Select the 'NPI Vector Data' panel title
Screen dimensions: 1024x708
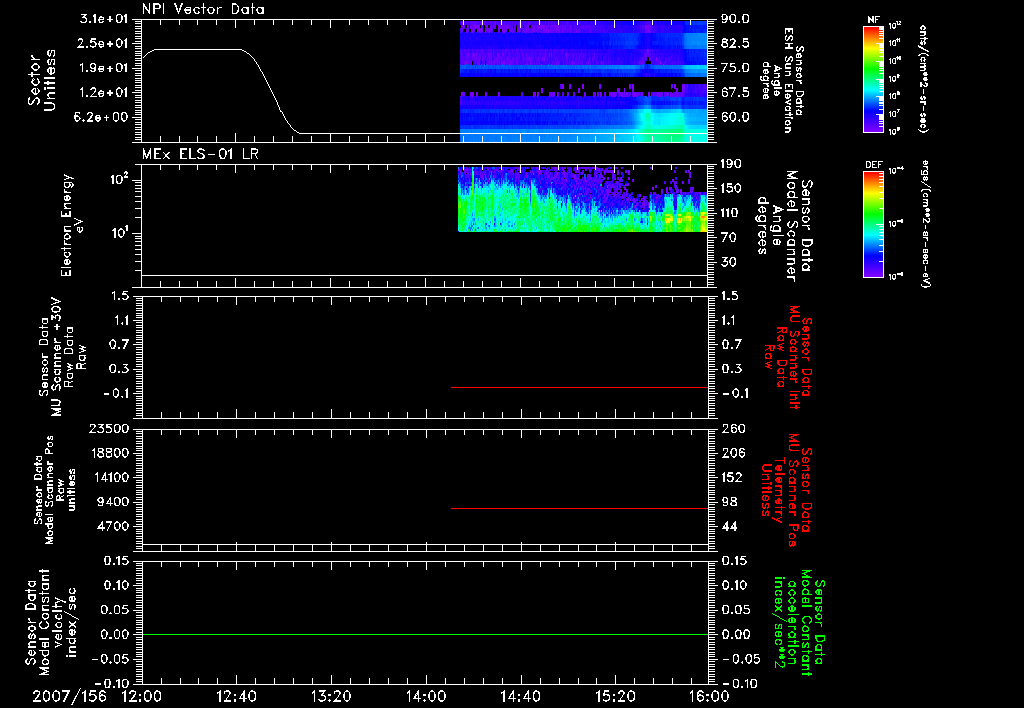click(x=203, y=9)
